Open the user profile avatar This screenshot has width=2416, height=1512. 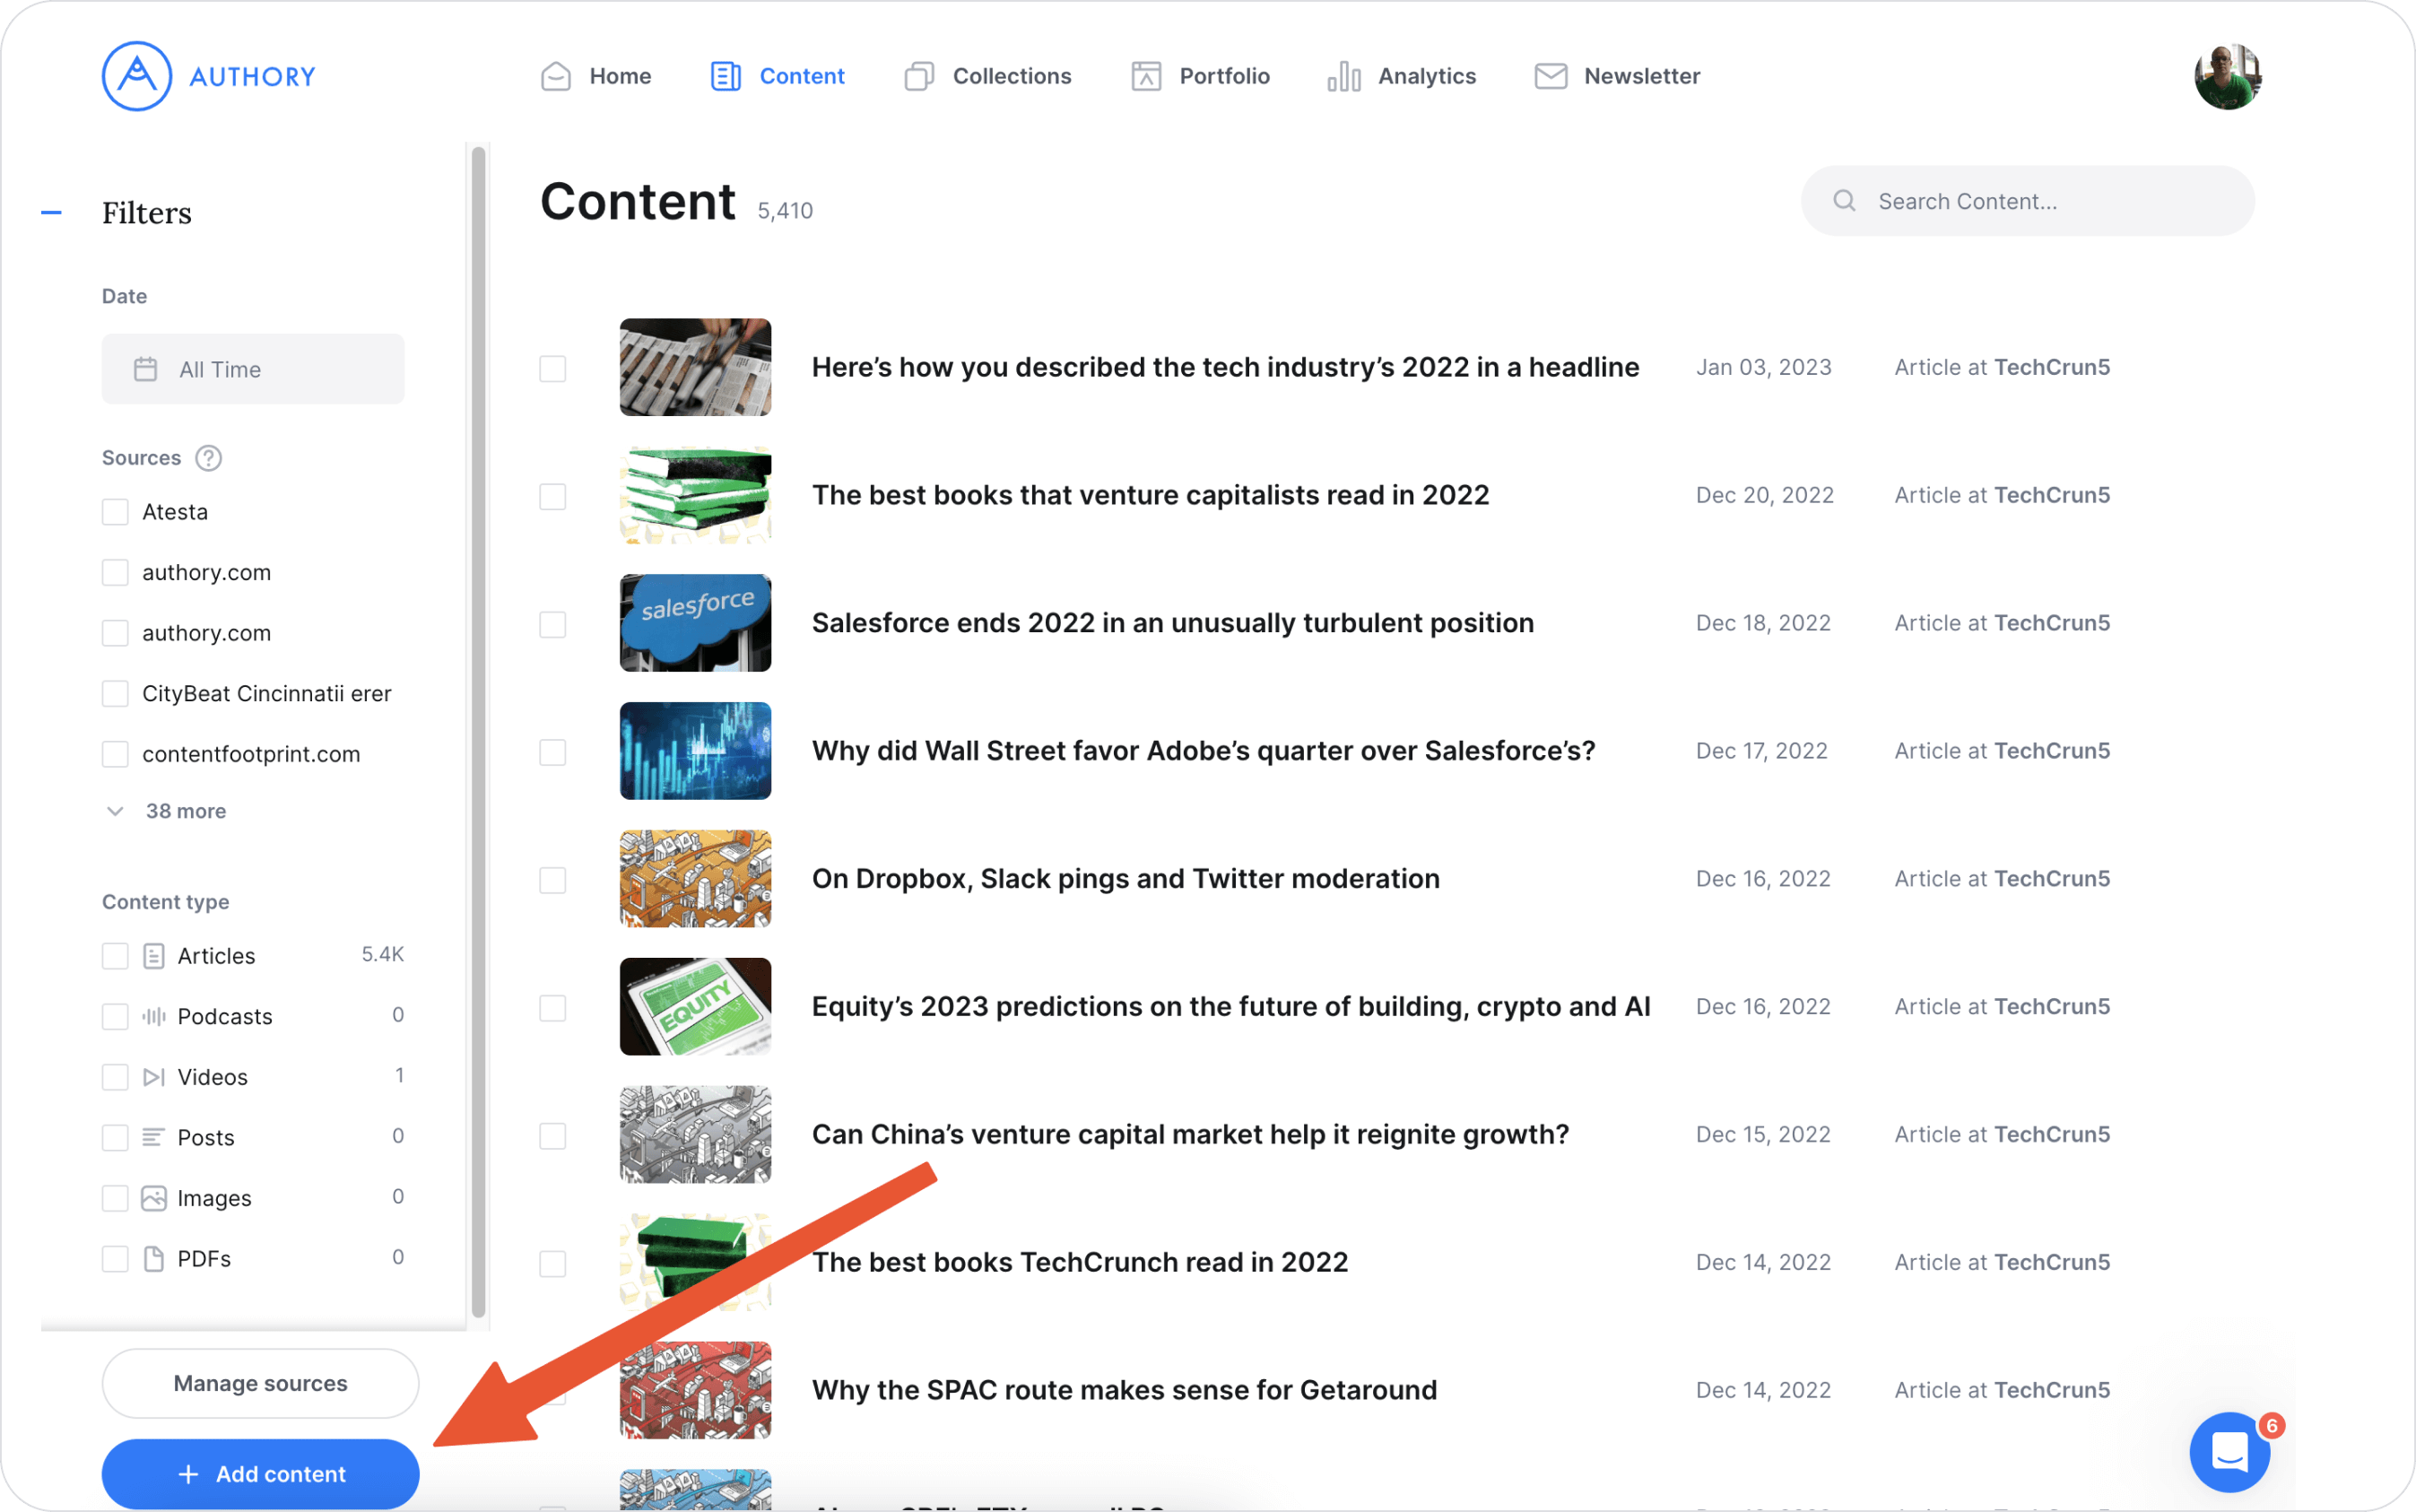tap(2227, 77)
